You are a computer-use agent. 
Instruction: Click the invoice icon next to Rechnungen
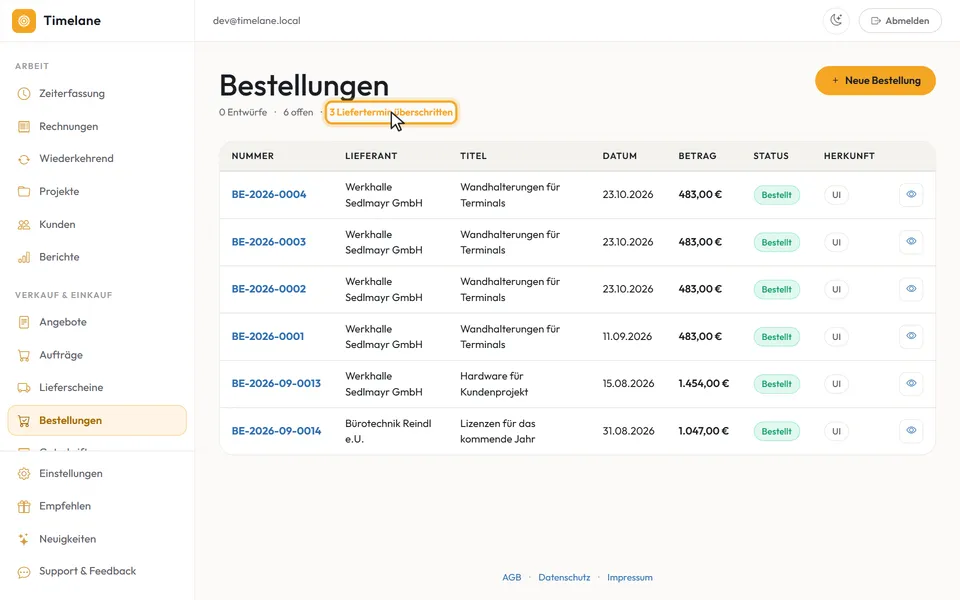pyautogui.click(x=24, y=127)
